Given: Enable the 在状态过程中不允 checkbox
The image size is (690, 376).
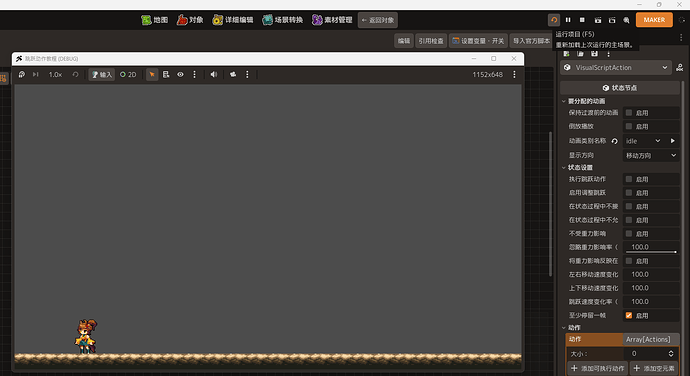Looking at the screenshot, I should (x=629, y=220).
